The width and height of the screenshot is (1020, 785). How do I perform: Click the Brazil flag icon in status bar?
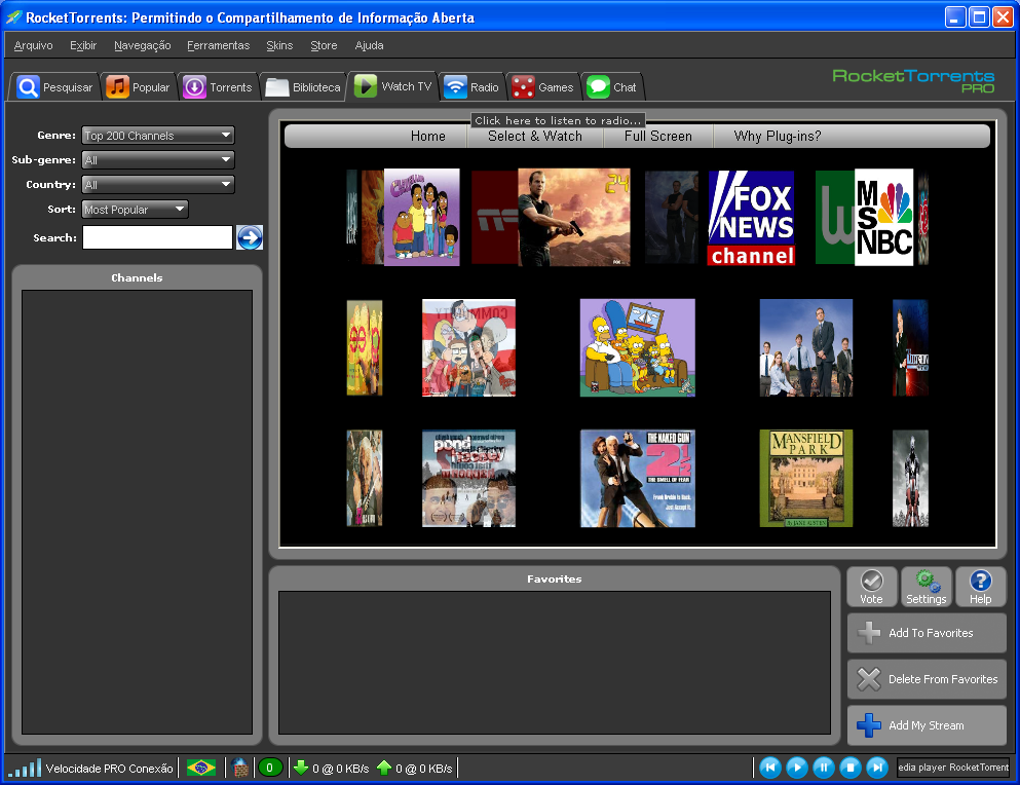coord(201,768)
